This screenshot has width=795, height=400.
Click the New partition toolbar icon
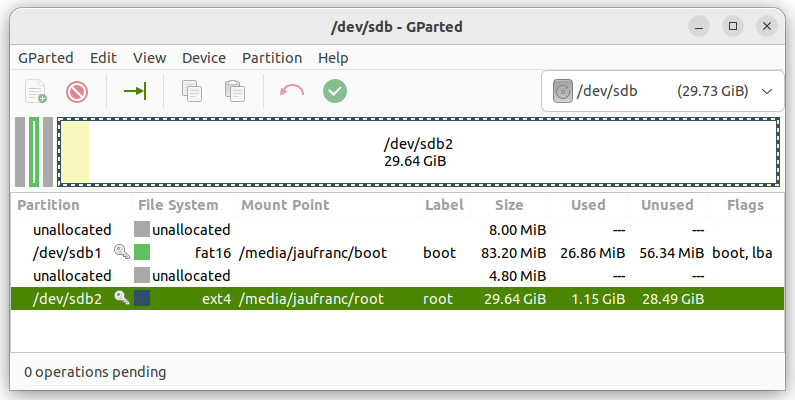(x=36, y=91)
